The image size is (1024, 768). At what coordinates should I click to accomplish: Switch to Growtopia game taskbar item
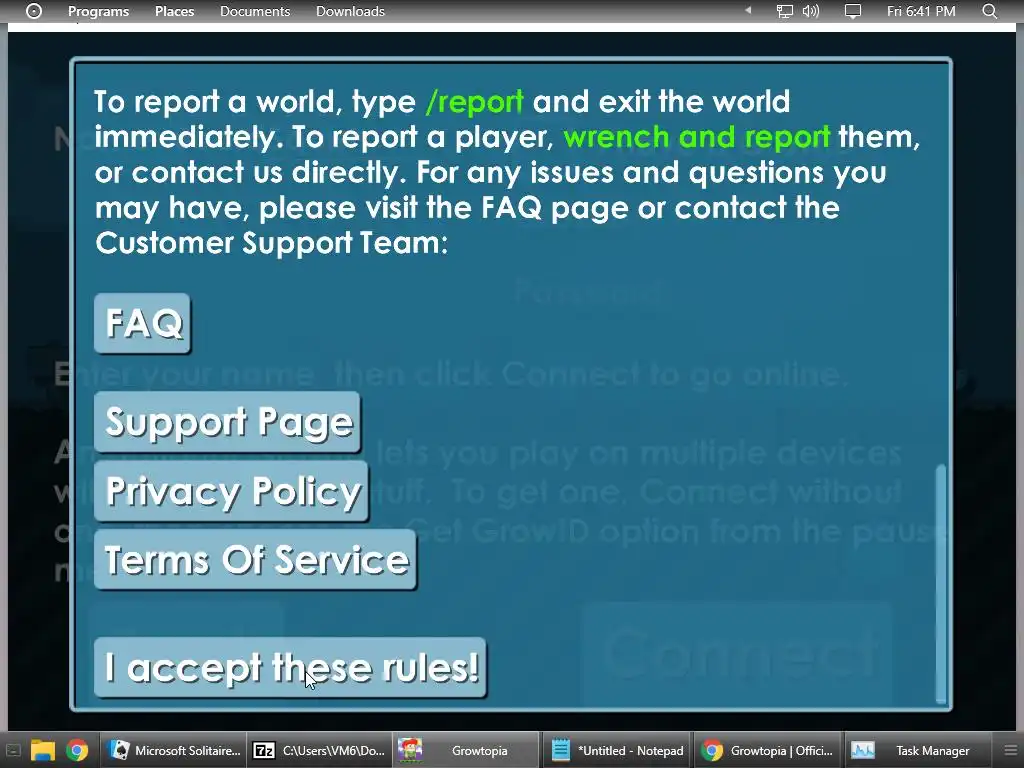tap(466, 750)
